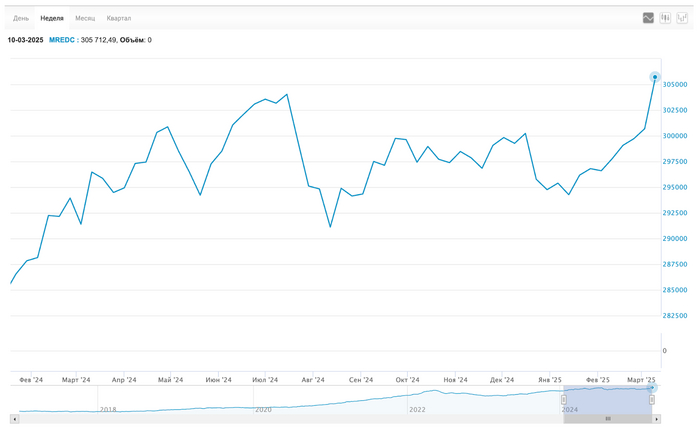Click the navigator's right range handle

(x=652, y=400)
